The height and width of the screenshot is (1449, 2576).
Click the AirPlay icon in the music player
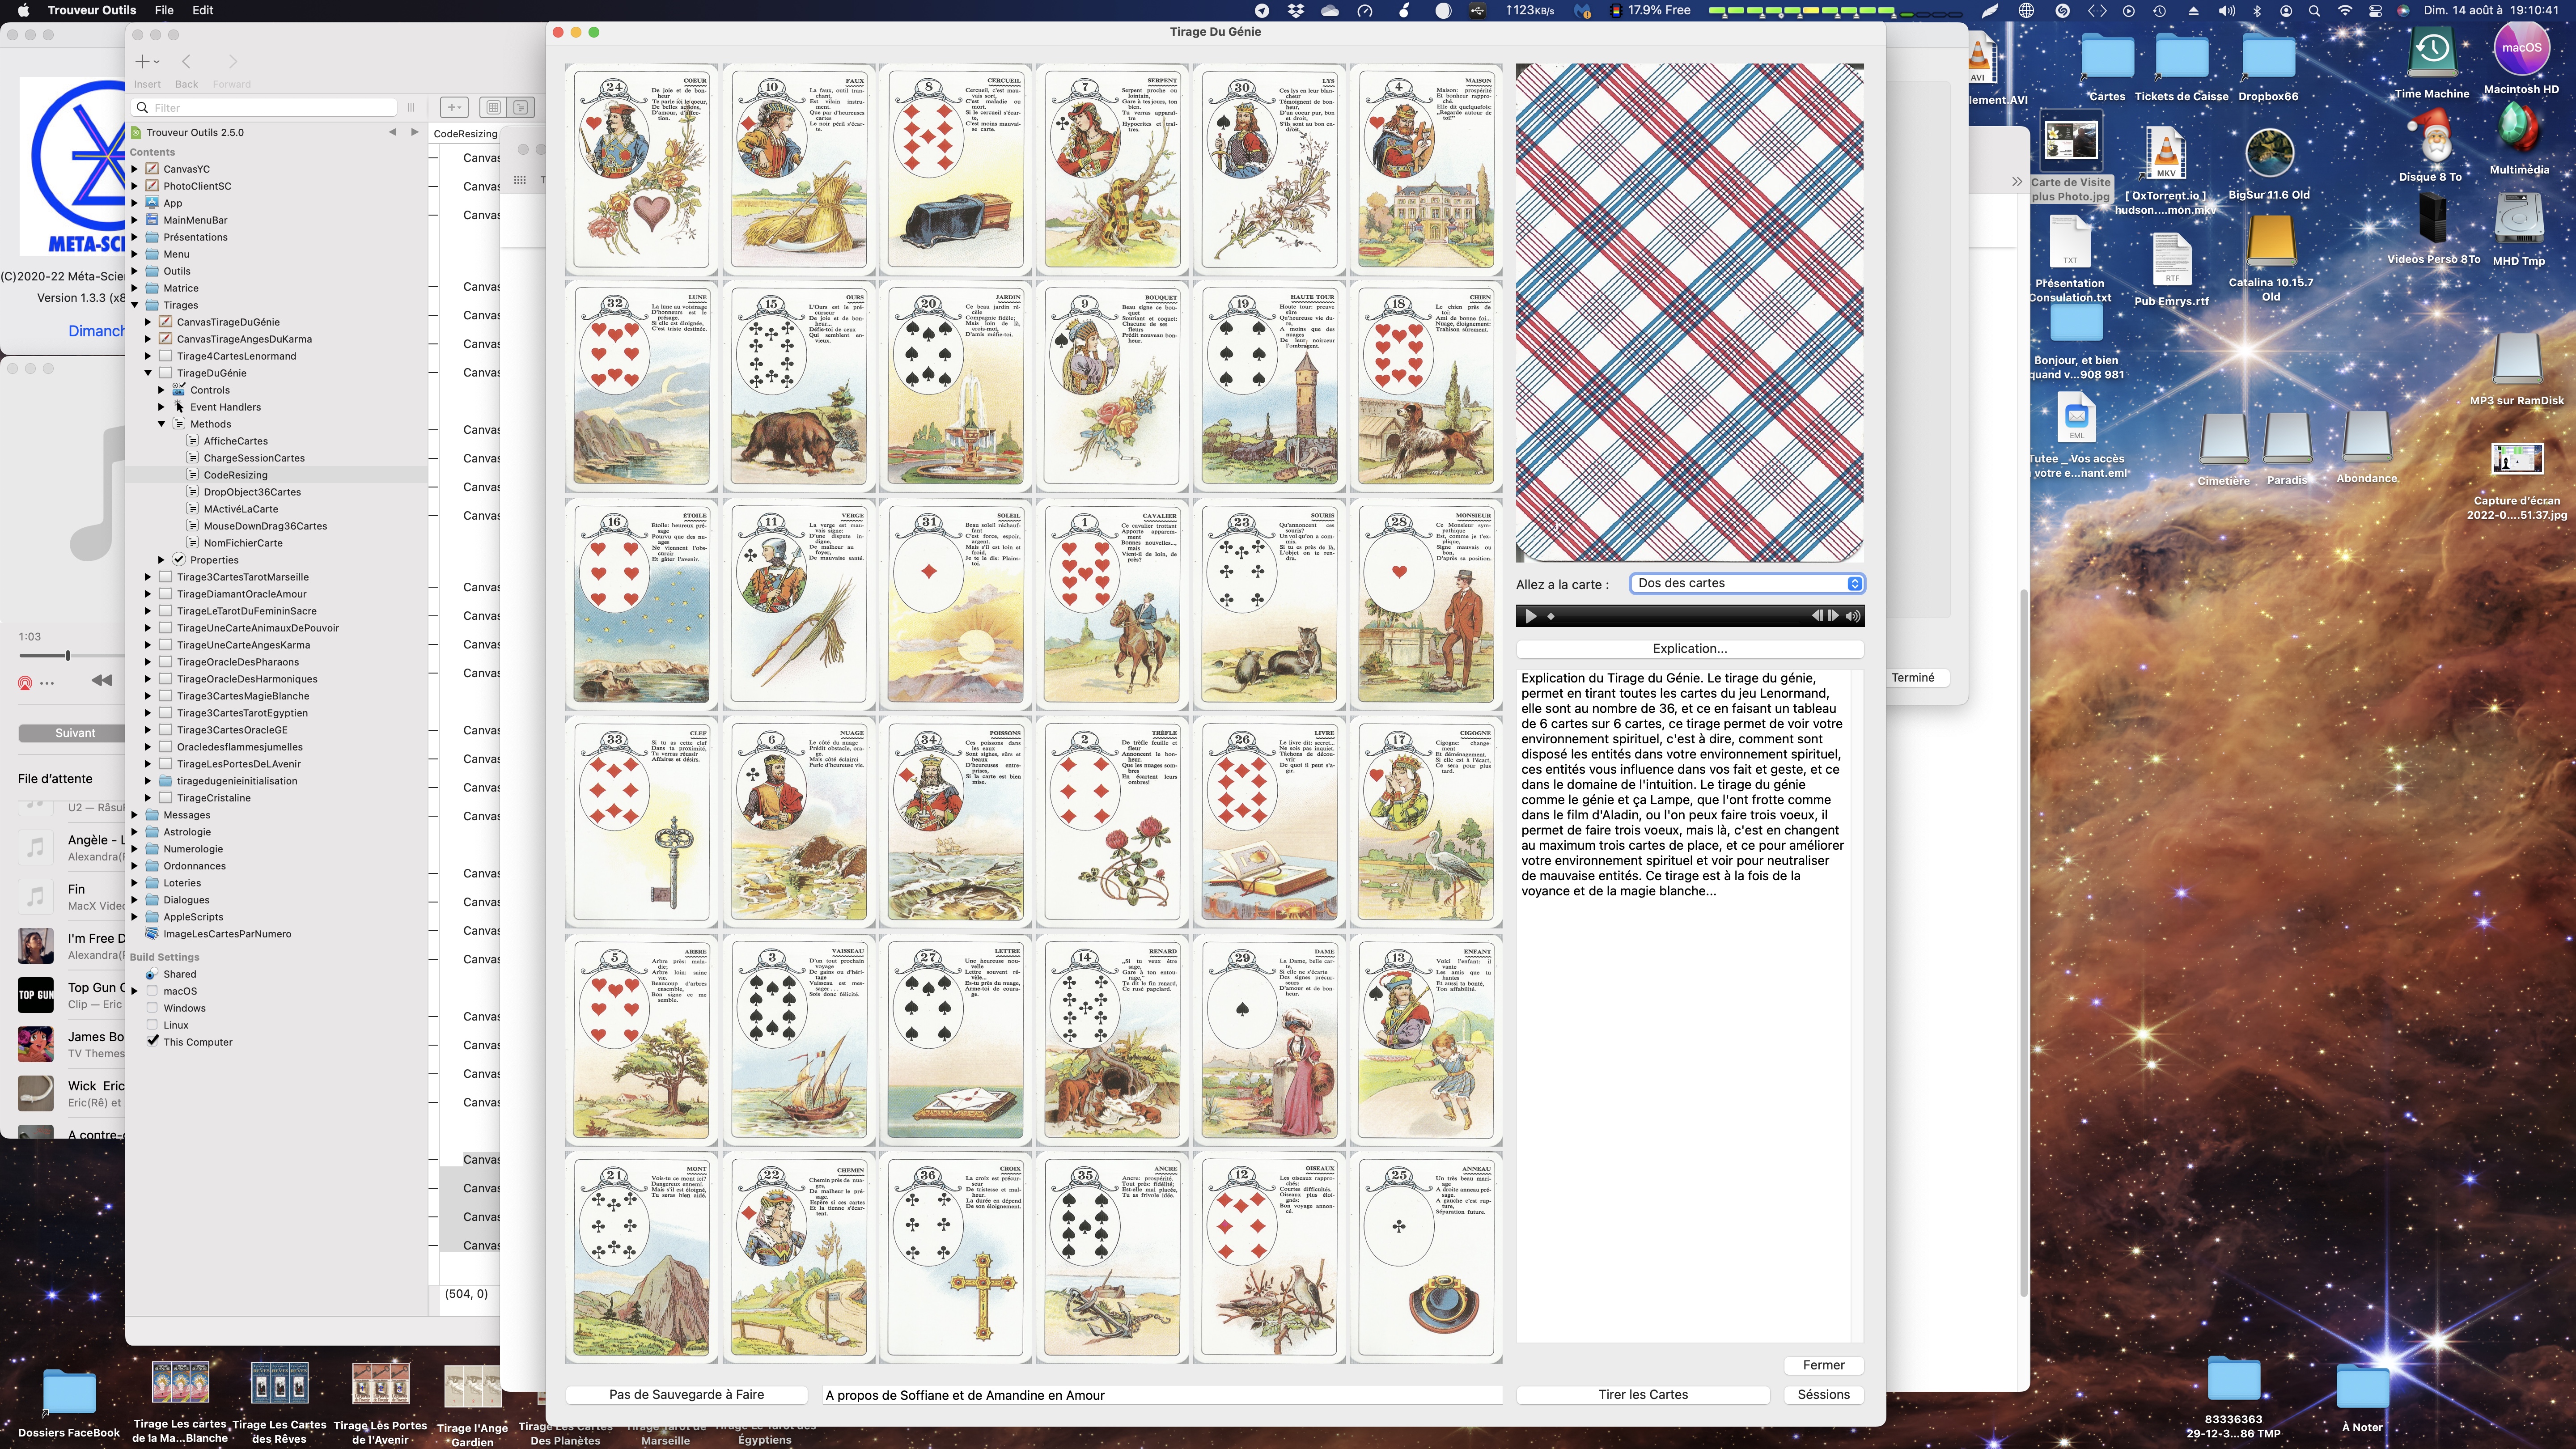coord(25,684)
